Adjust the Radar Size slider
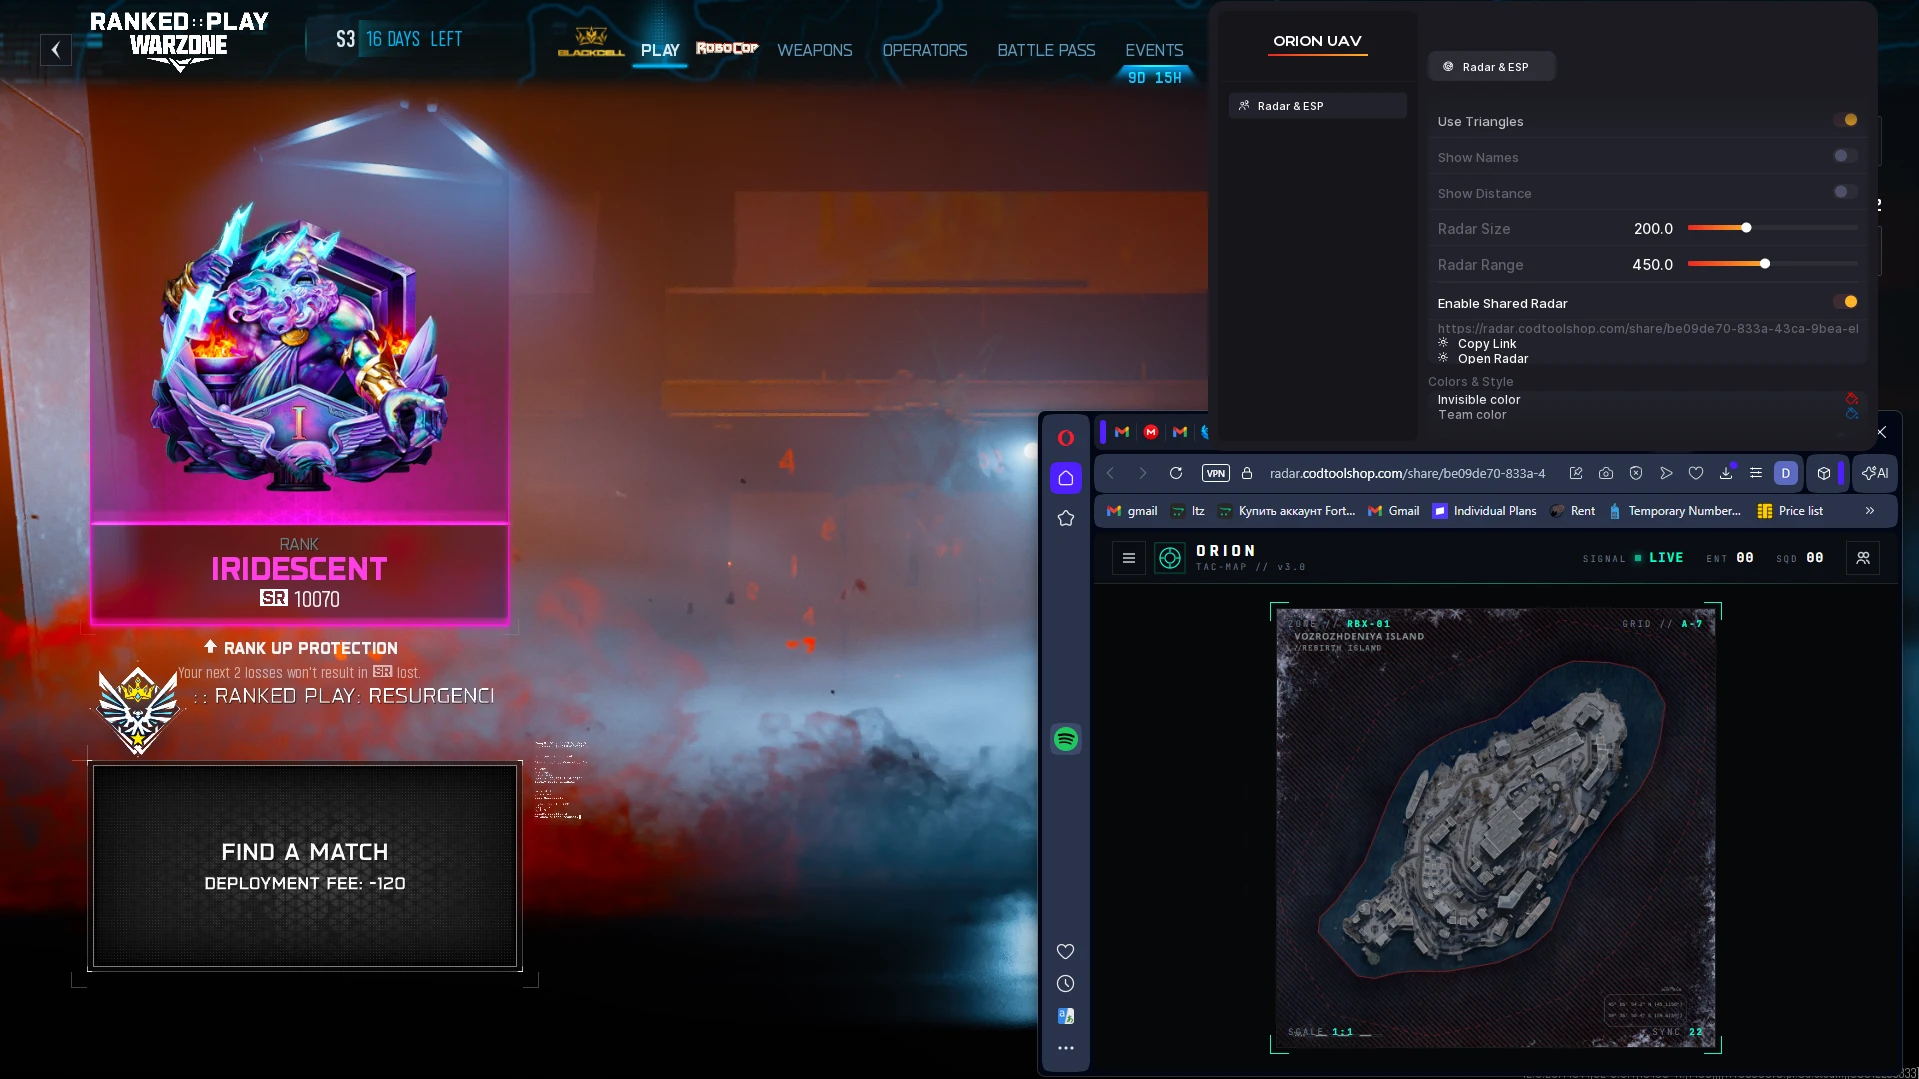This screenshot has height=1079, width=1919. 1772,228
